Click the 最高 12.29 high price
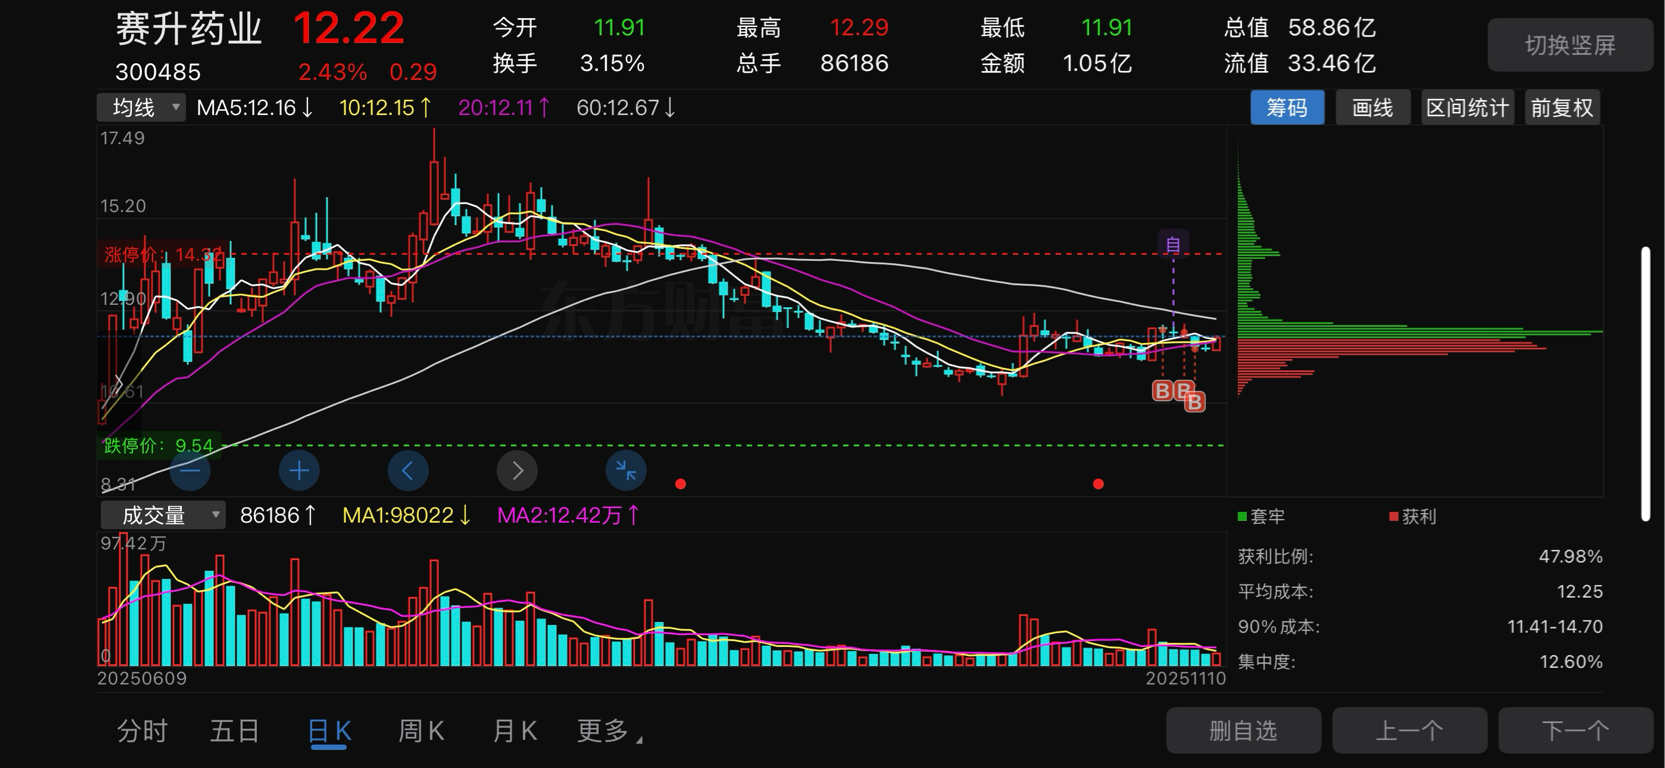The width and height of the screenshot is (1665, 768). pyautogui.click(x=812, y=27)
